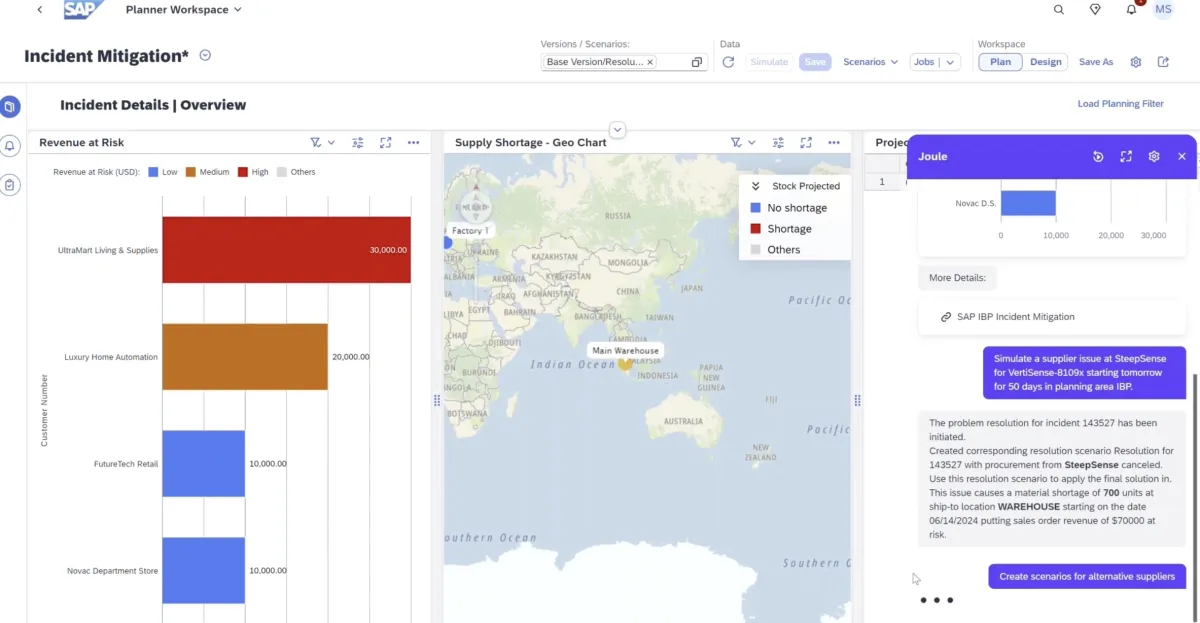Maximize the Revenue at Risk chart
The width and height of the screenshot is (1200, 623).
pos(386,143)
